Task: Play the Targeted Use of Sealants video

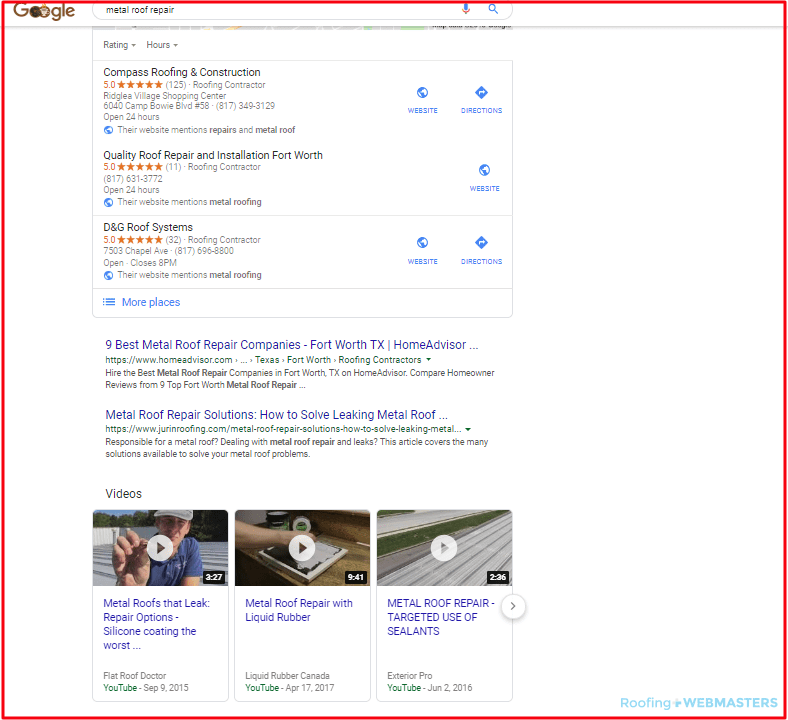Action: point(444,548)
